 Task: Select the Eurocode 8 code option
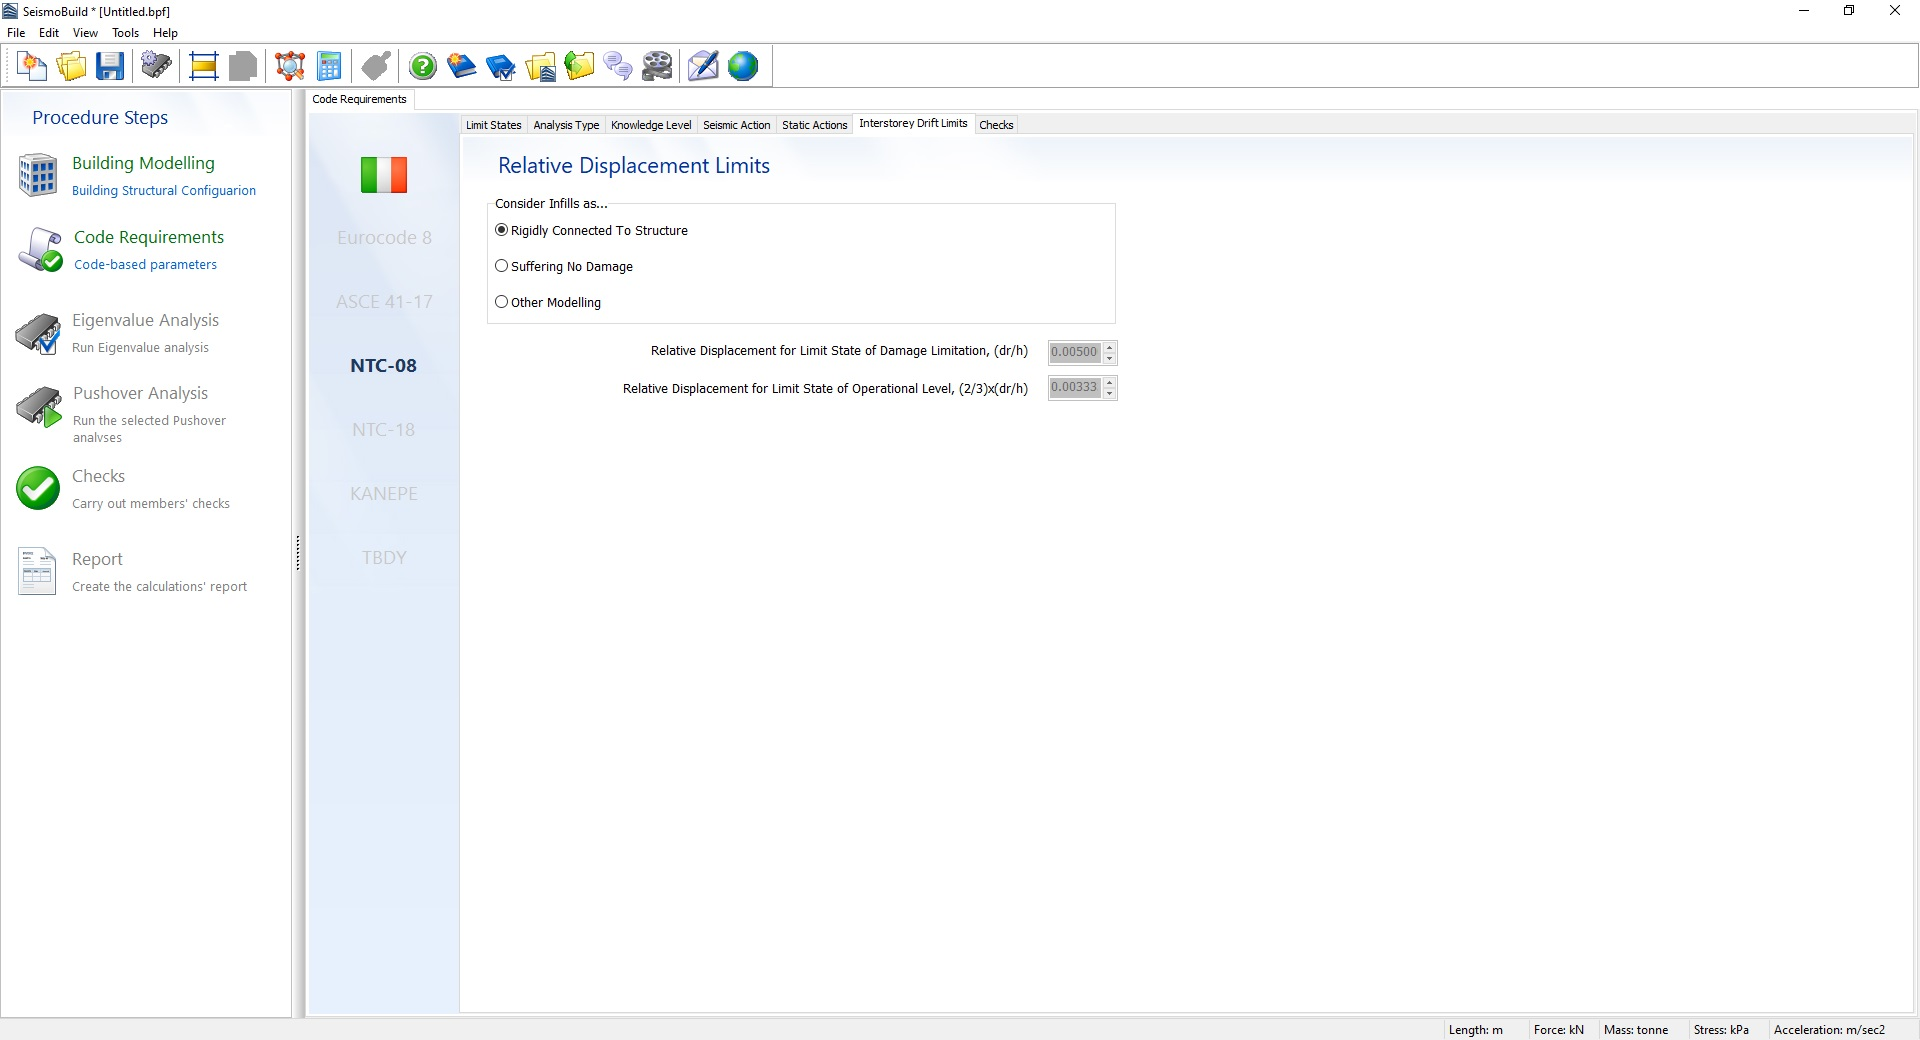point(384,238)
